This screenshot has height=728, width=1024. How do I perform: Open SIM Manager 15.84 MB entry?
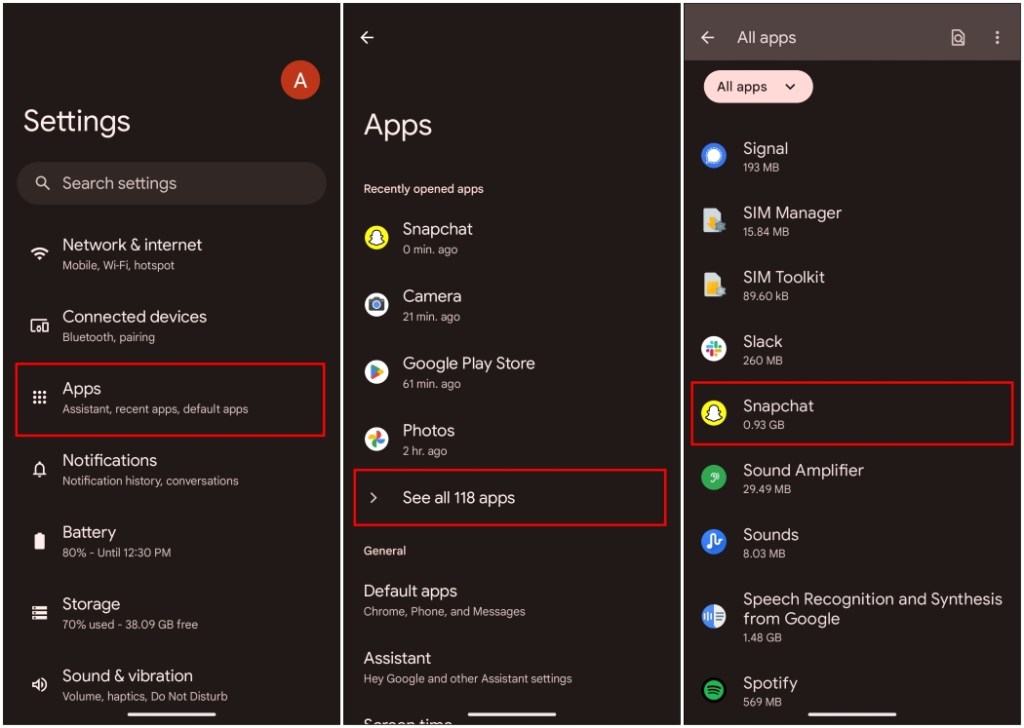[852, 221]
